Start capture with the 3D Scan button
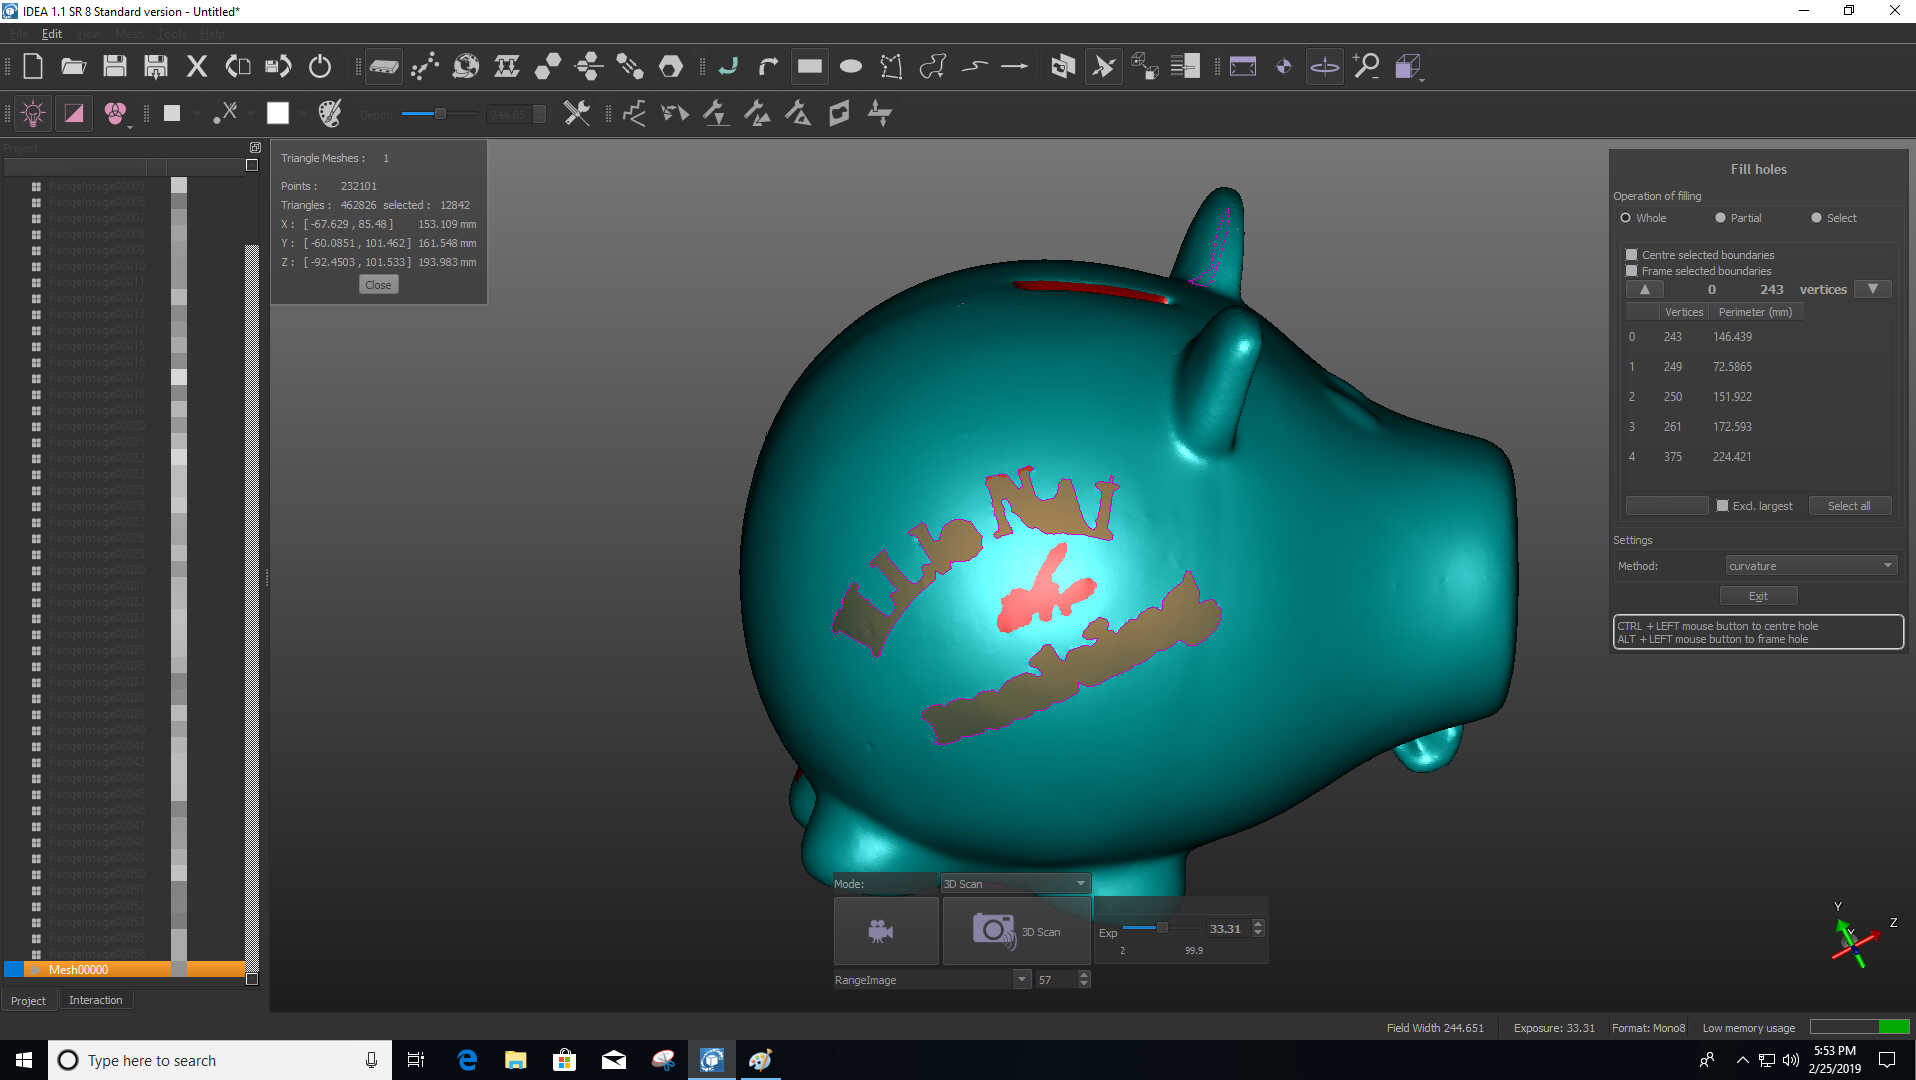1916x1080 pixels. click(1016, 931)
